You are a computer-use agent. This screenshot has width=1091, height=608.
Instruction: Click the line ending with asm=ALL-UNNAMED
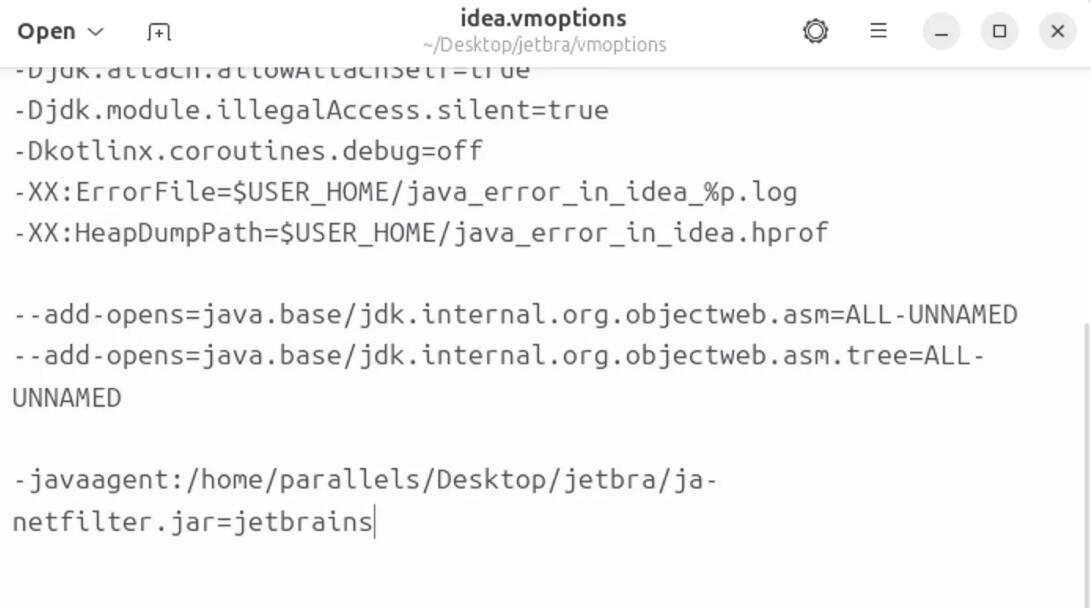click(515, 315)
